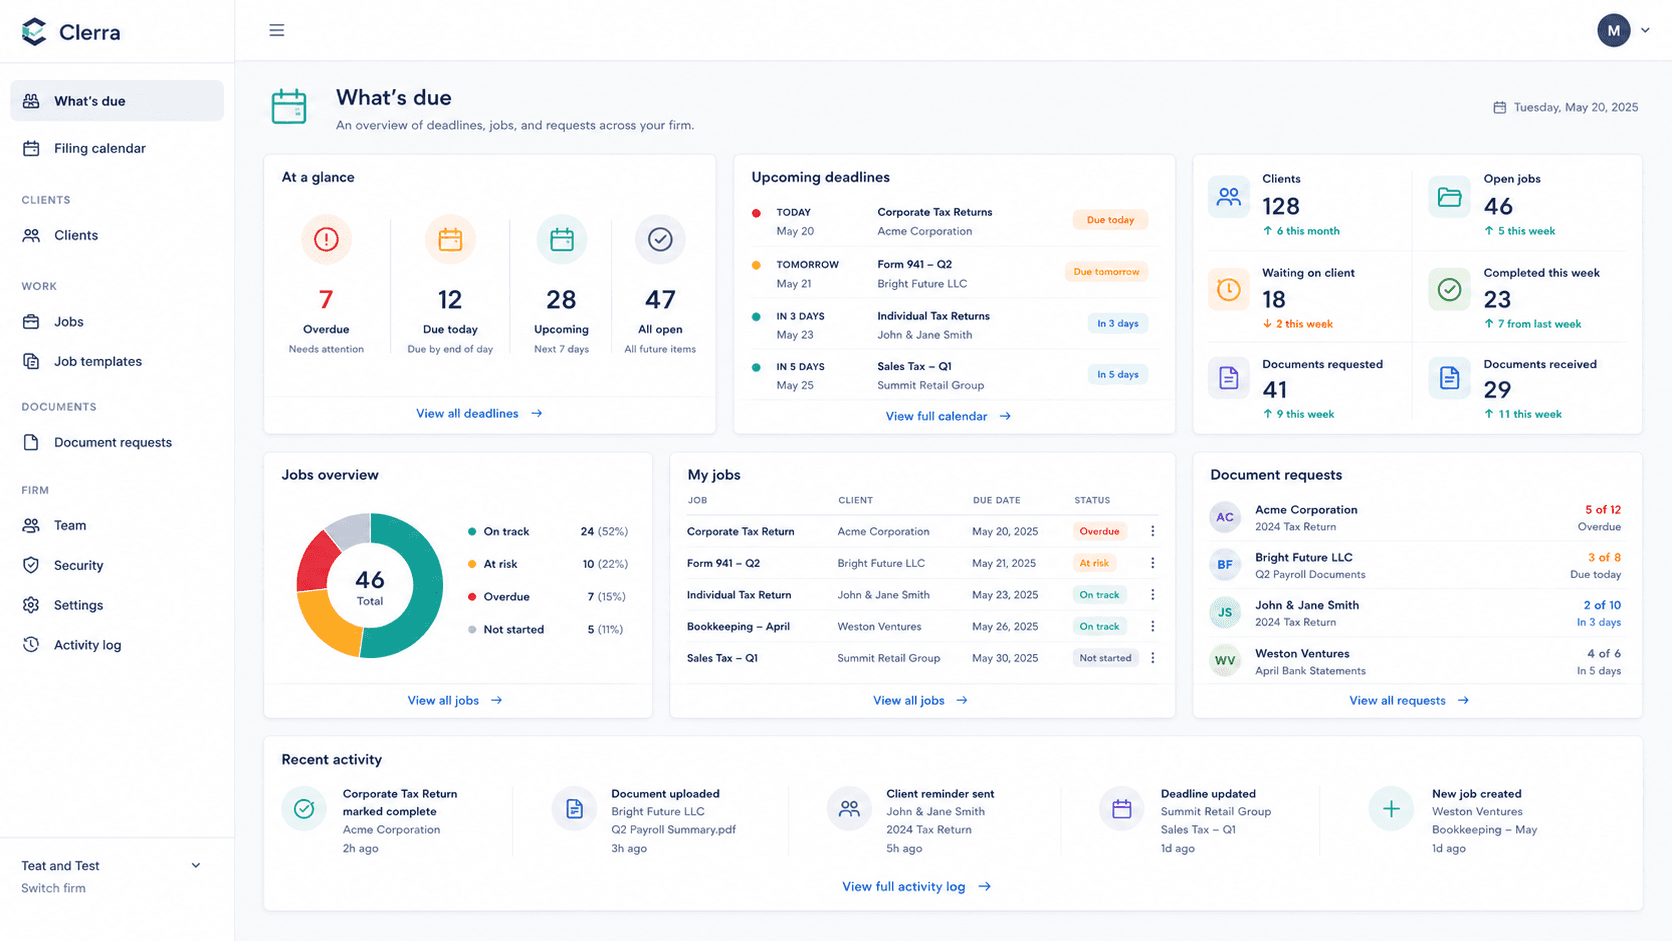Click the Documents received file icon
The width and height of the screenshot is (1672, 941).
pos(1449,378)
